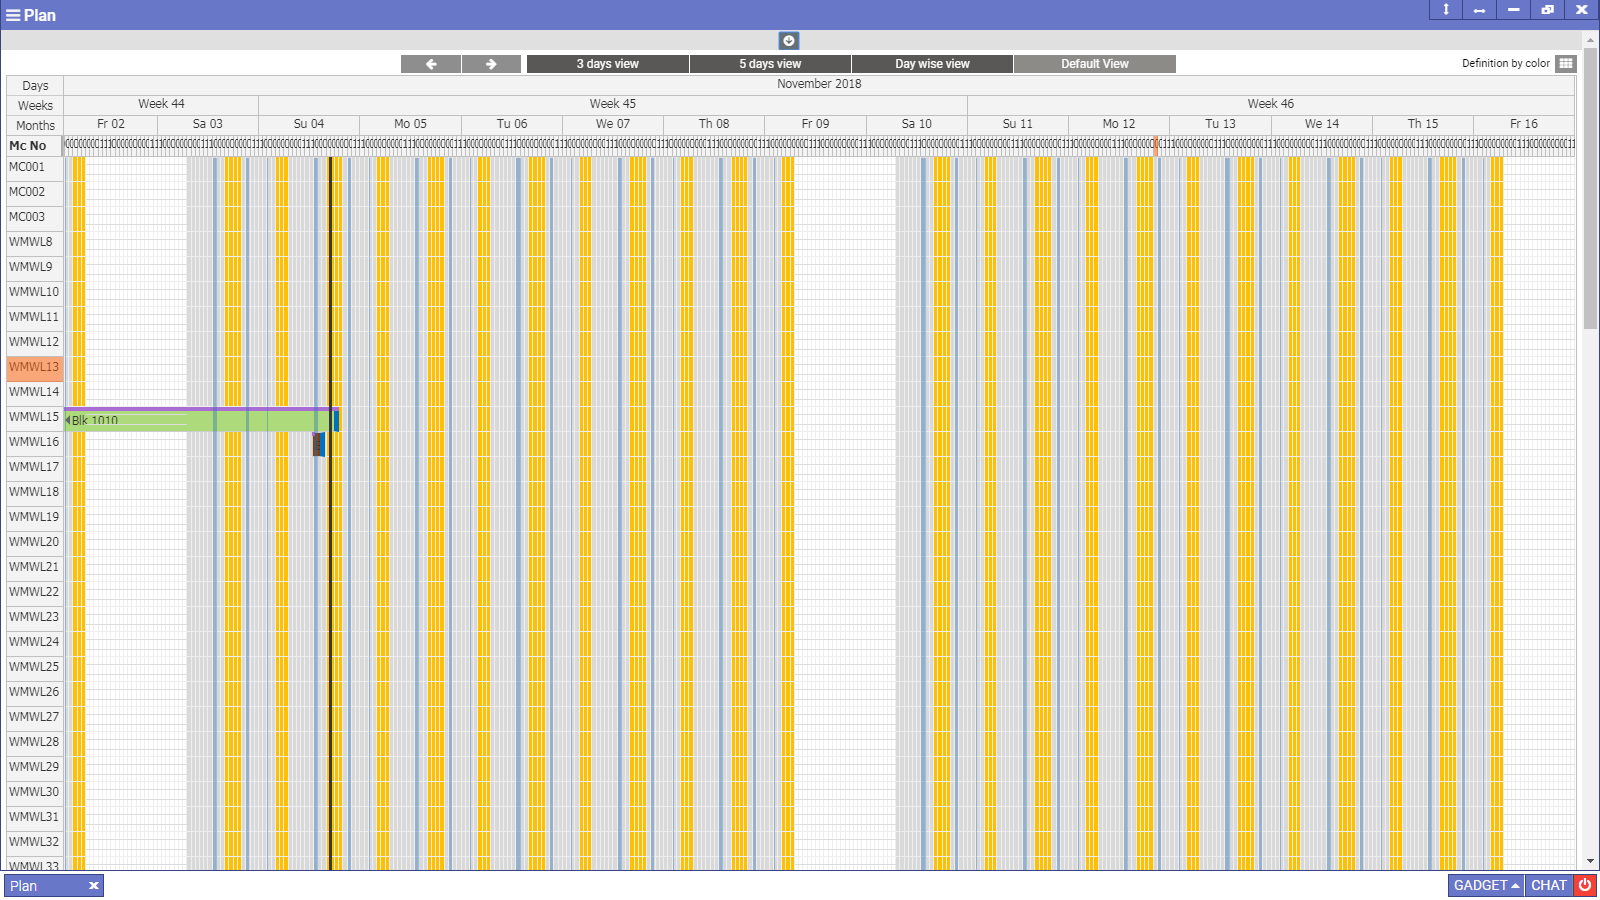Click the Mo 05 day header
The width and height of the screenshot is (1600, 900).
pyautogui.click(x=410, y=124)
